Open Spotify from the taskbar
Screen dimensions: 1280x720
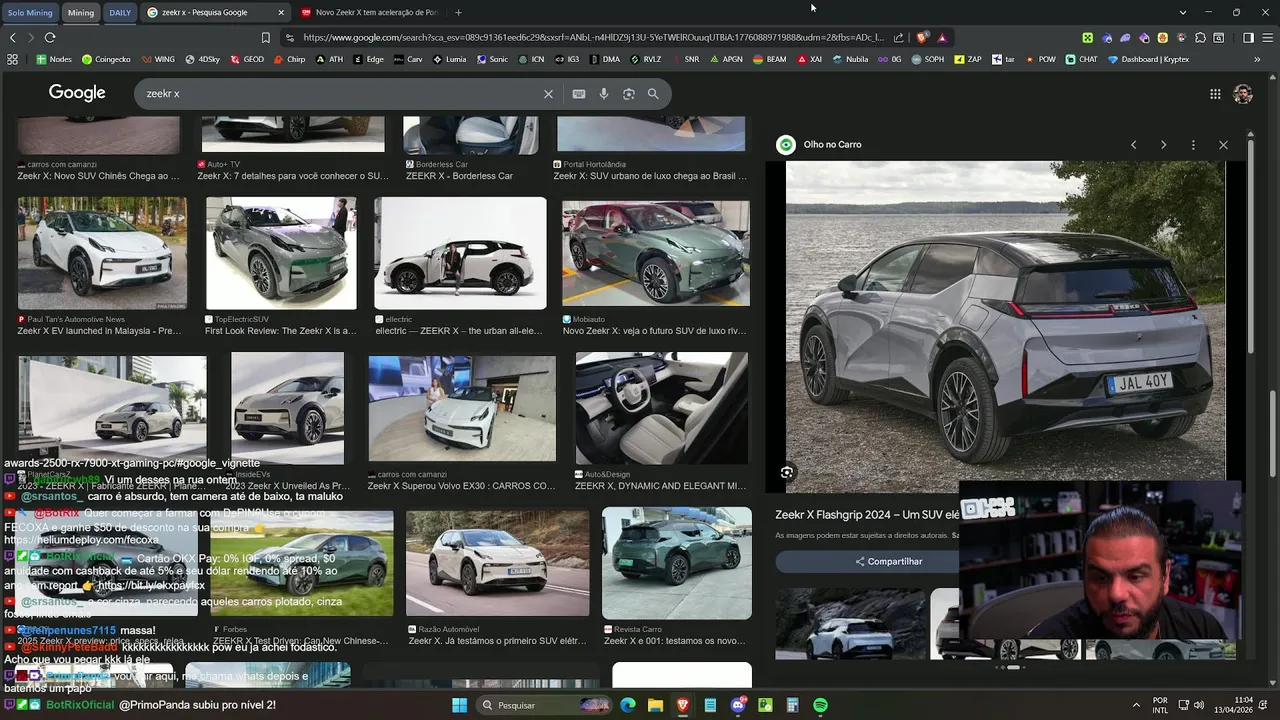(820, 705)
